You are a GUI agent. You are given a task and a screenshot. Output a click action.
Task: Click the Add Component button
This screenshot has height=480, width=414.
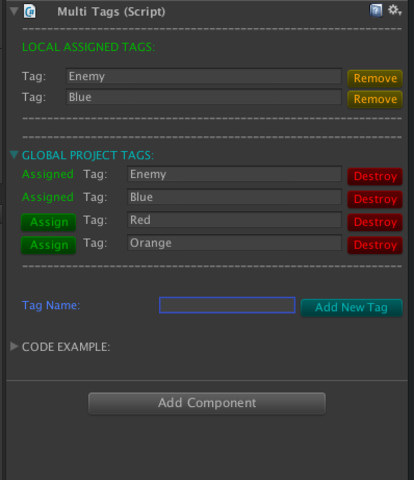207,403
